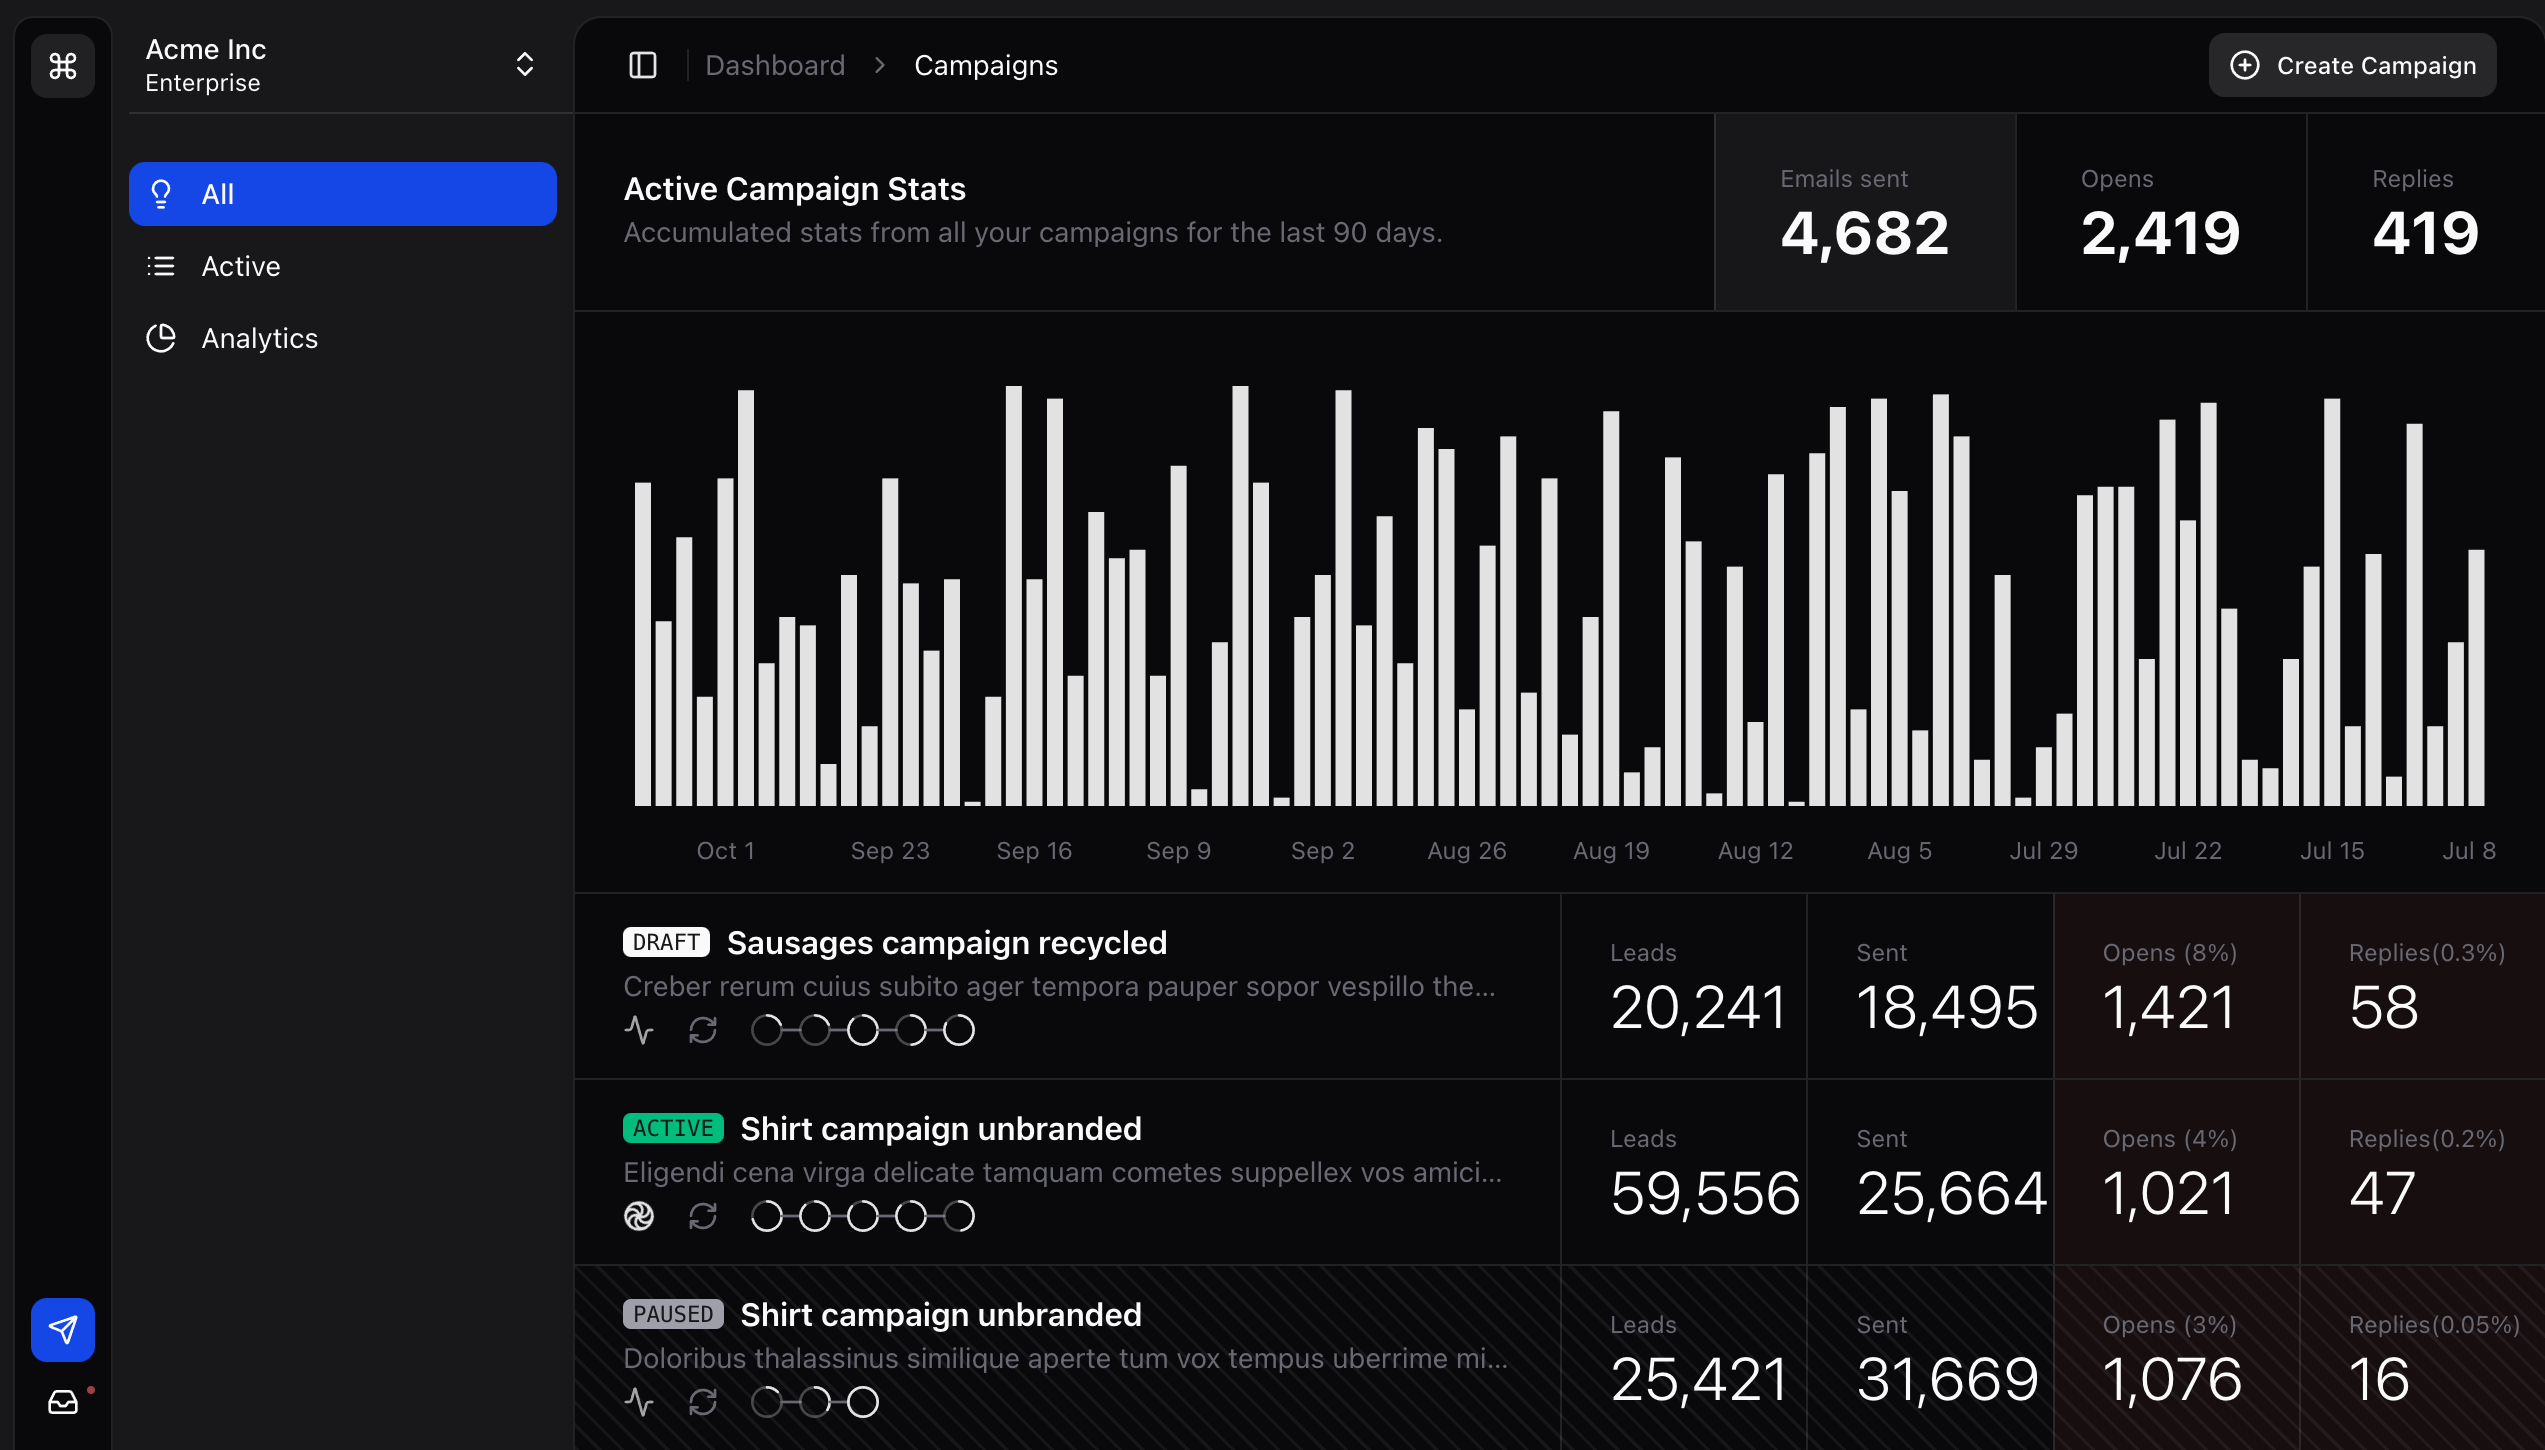Click the Create Campaign button
Viewport: 2545px width, 1450px height.
2352,66
